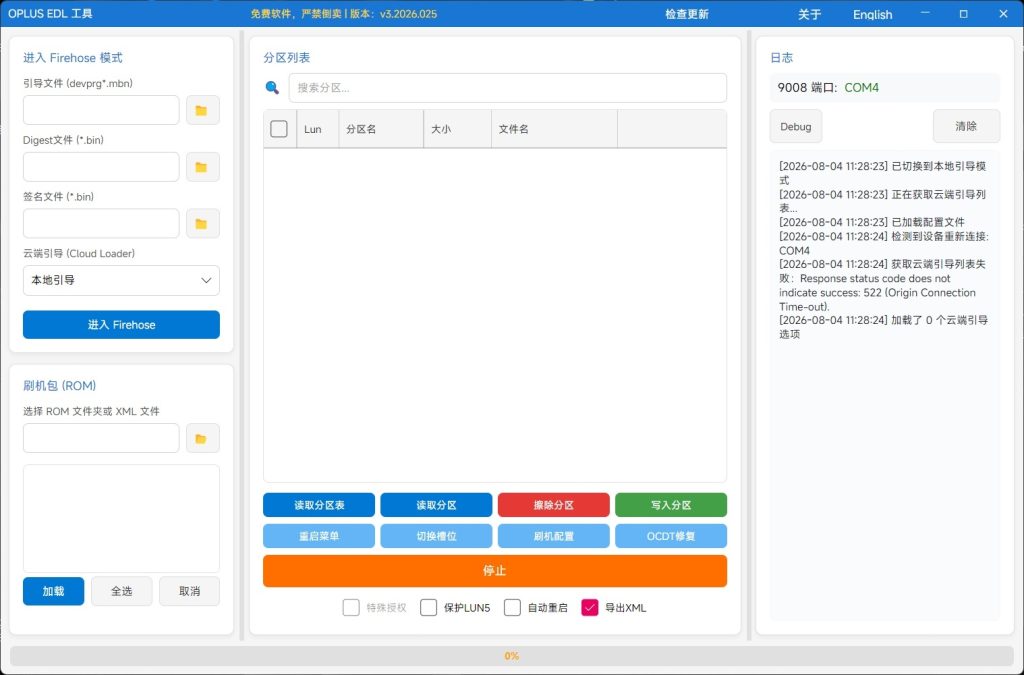Sort by the Lun column header
Viewport: 1024px width, 675px height.
coord(317,129)
